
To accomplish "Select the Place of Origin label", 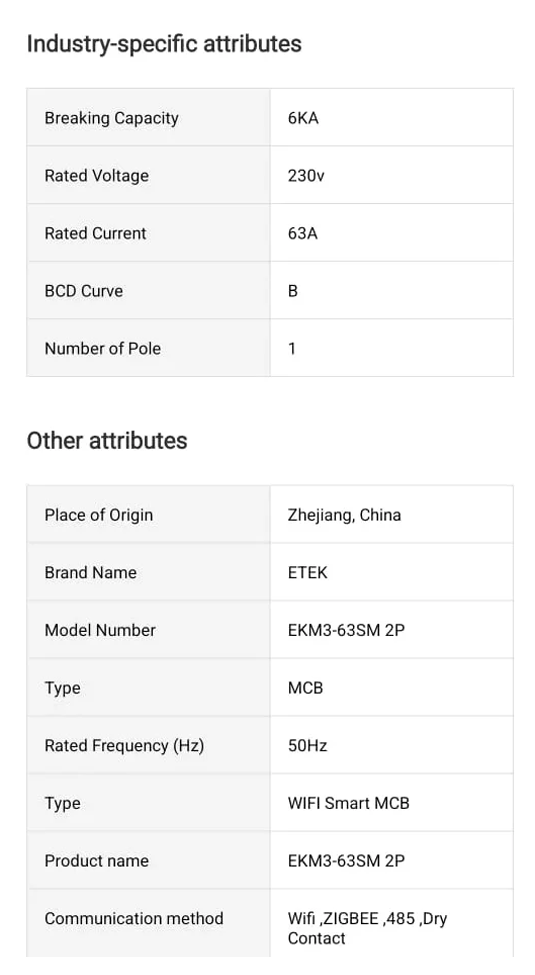I will click(98, 515).
